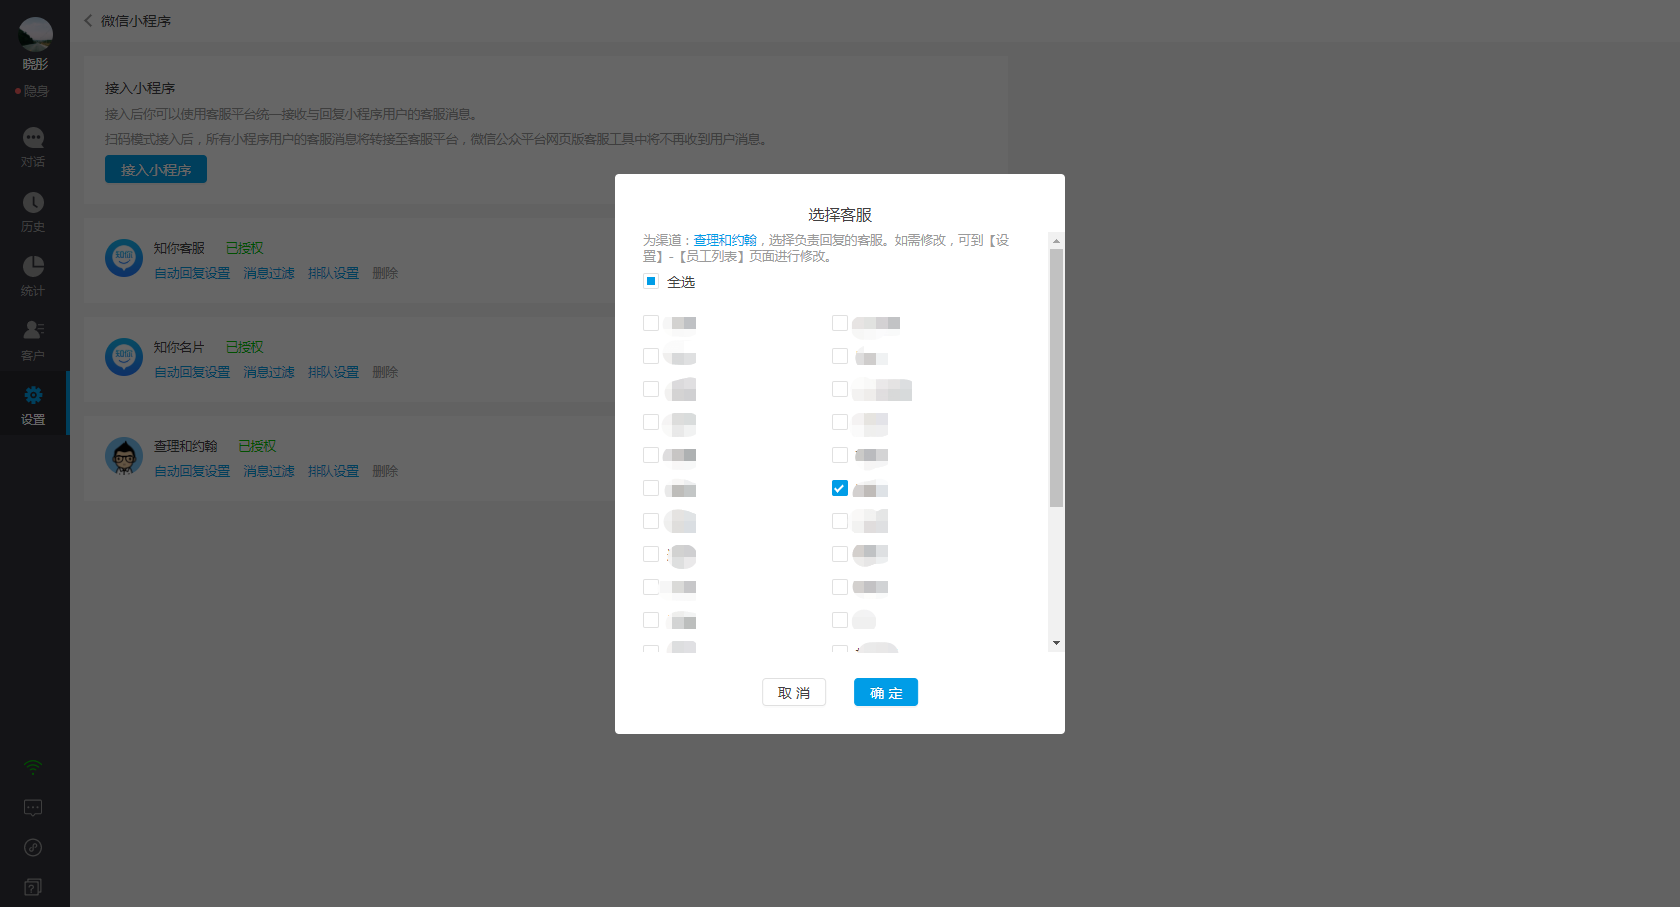The image size is (1680, 907).
Task: Open the 统计 statistics pie icon
Action: click(x=33, y=267)
